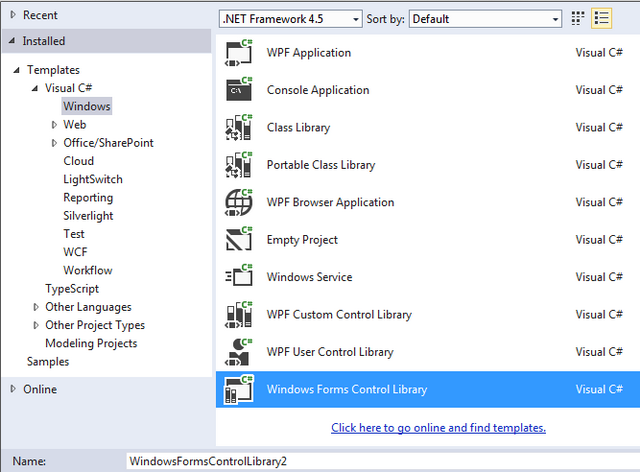Click the Visual C# tree label
640x472 pixels.
(x=68, y=88)
